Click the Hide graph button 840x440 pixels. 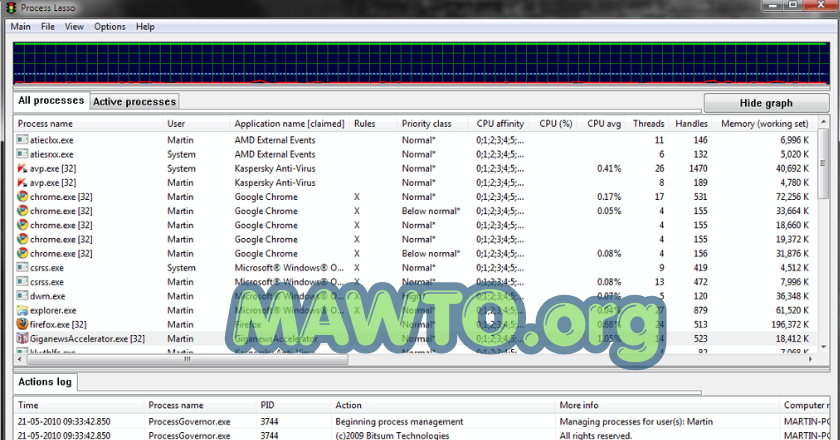766,103
